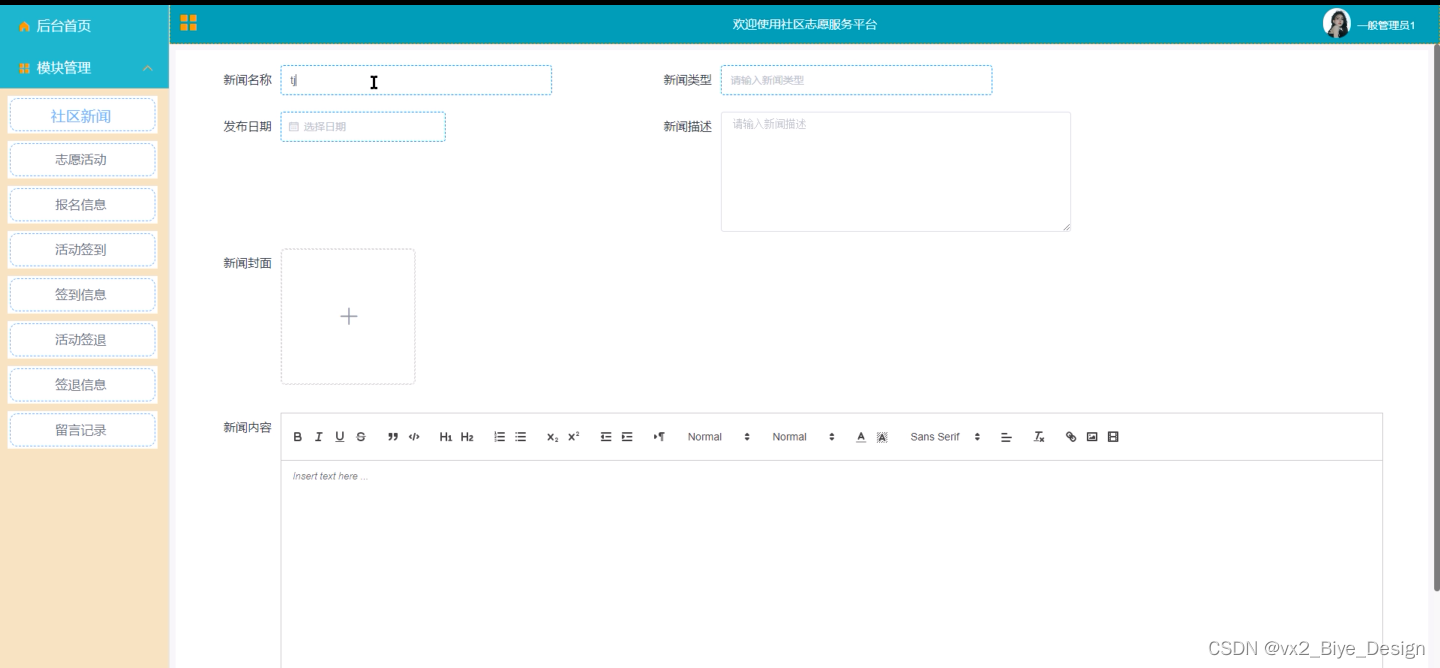Open the second Normal header dropdown

click(x=803, y=437)
